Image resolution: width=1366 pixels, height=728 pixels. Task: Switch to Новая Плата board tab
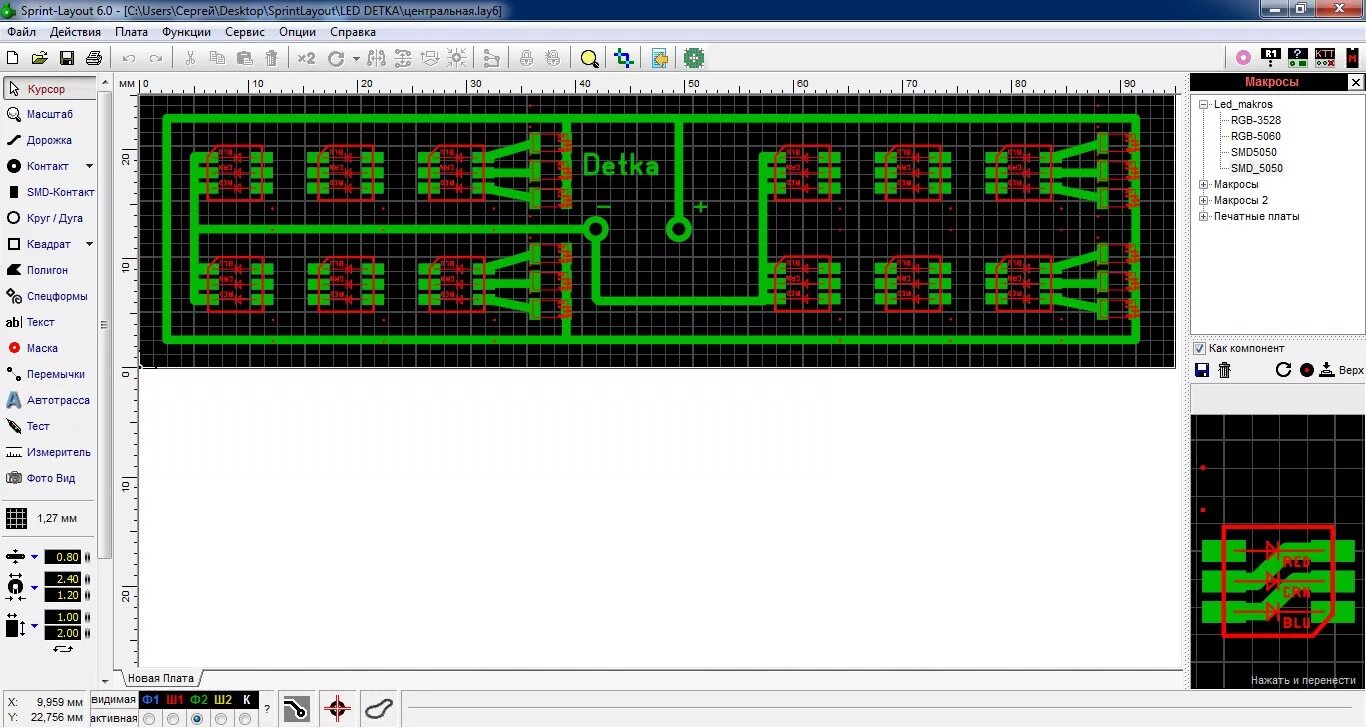pos(159,678)
